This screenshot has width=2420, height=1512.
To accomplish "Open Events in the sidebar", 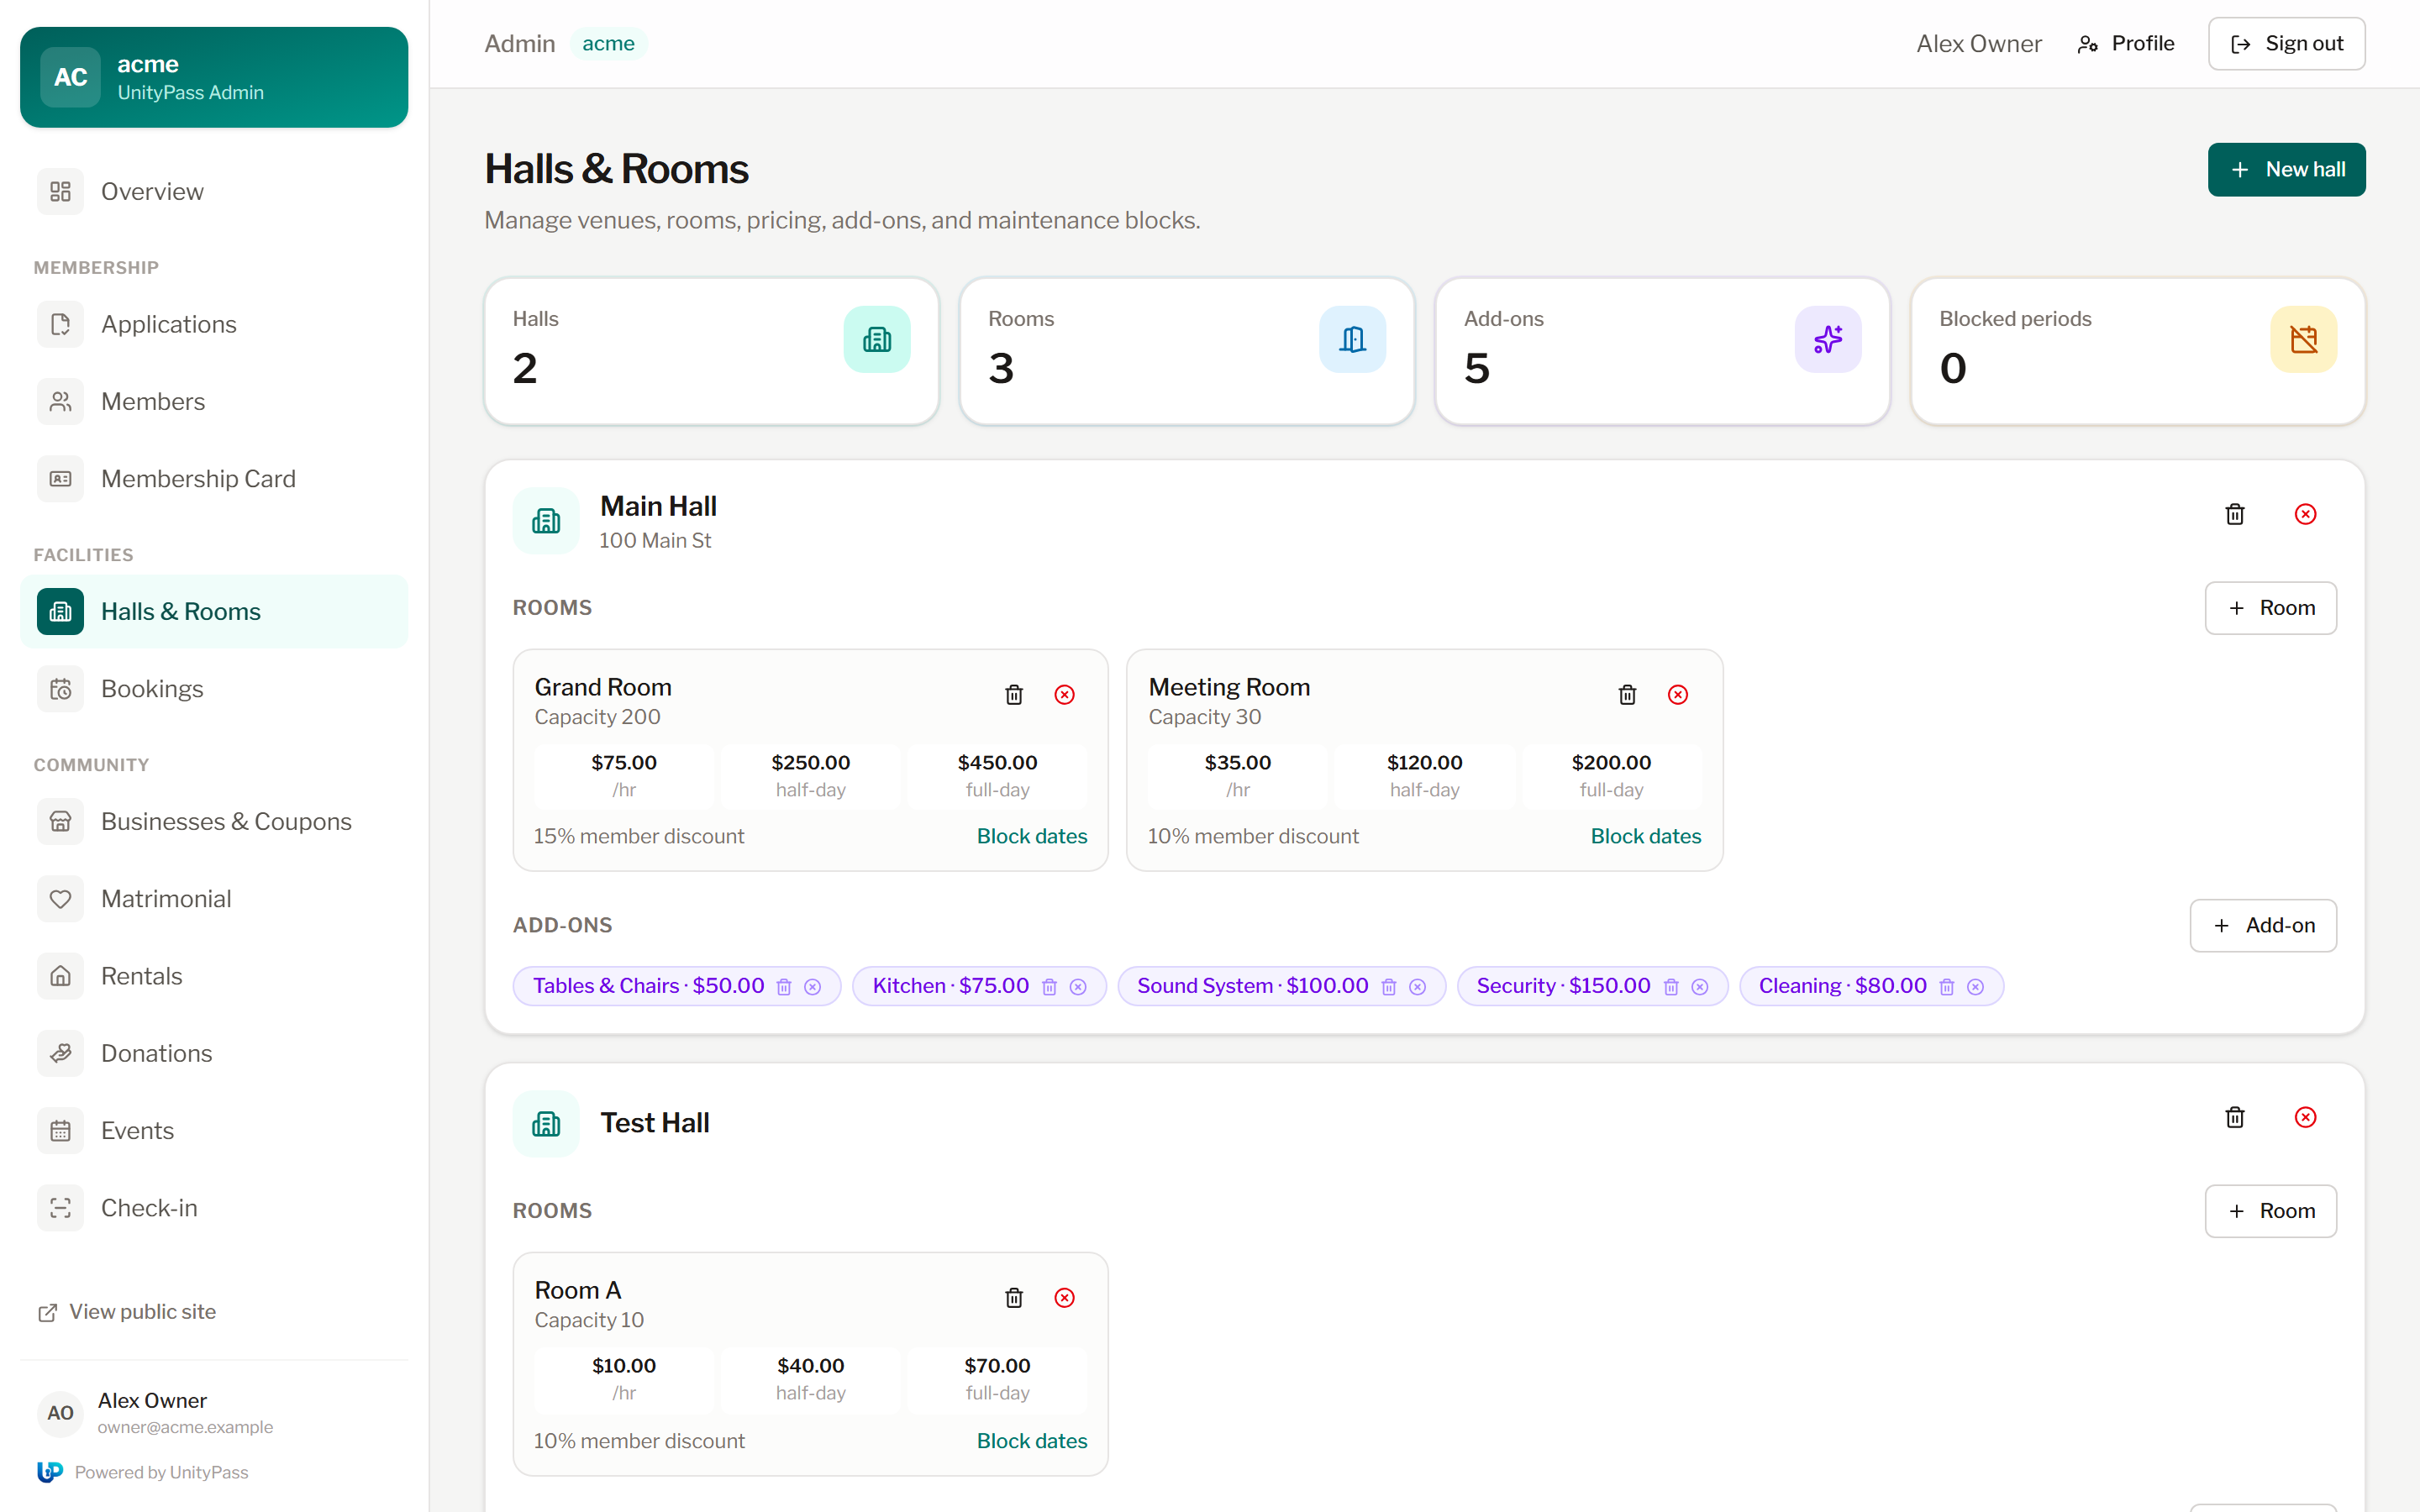I will click(214, 1131).
